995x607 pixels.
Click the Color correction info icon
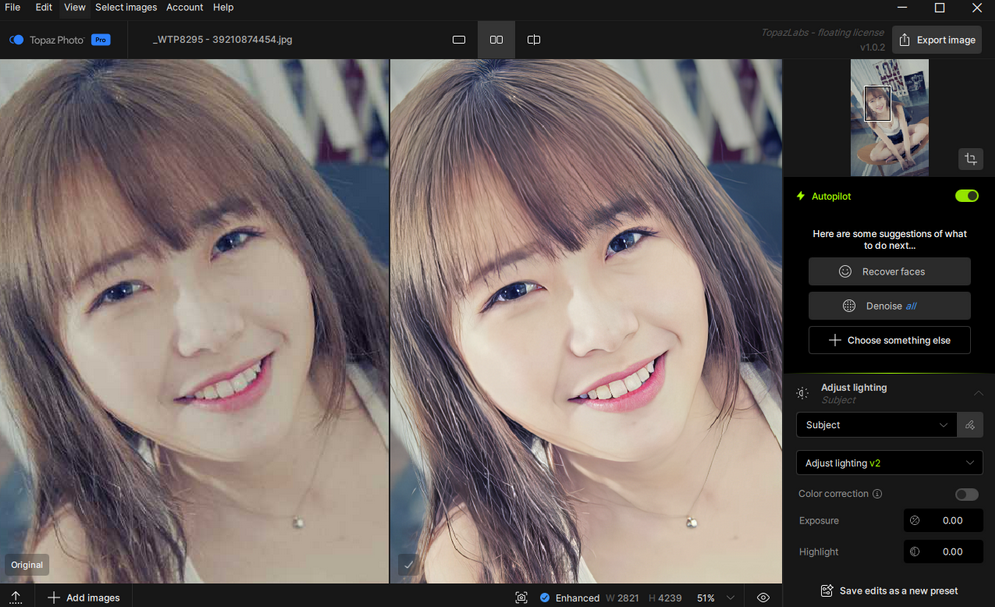coord(877,494)
